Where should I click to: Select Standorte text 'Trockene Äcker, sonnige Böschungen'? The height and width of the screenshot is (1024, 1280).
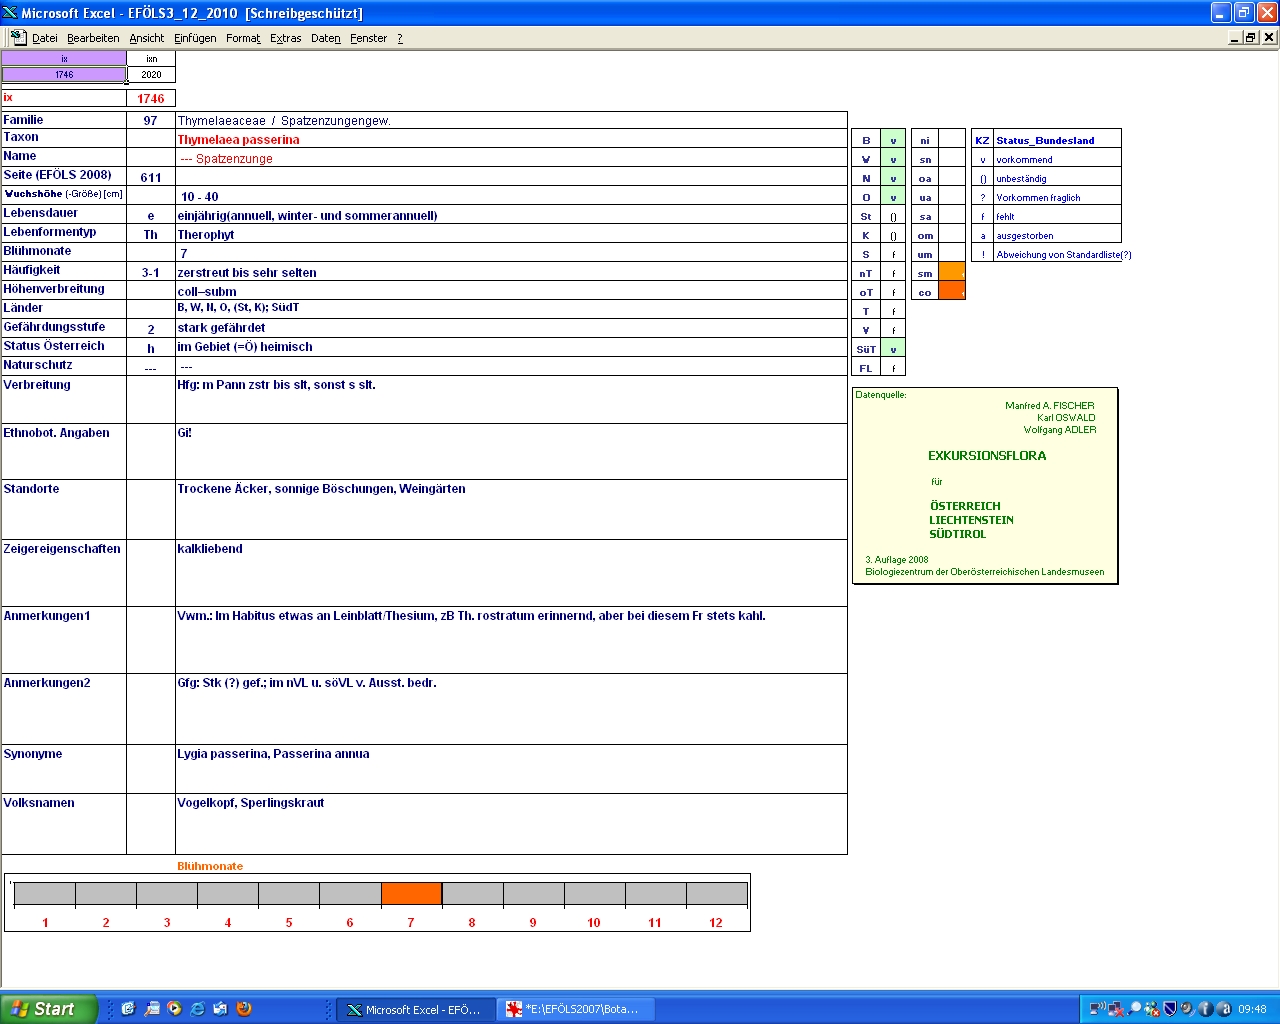tap(321, 489)
